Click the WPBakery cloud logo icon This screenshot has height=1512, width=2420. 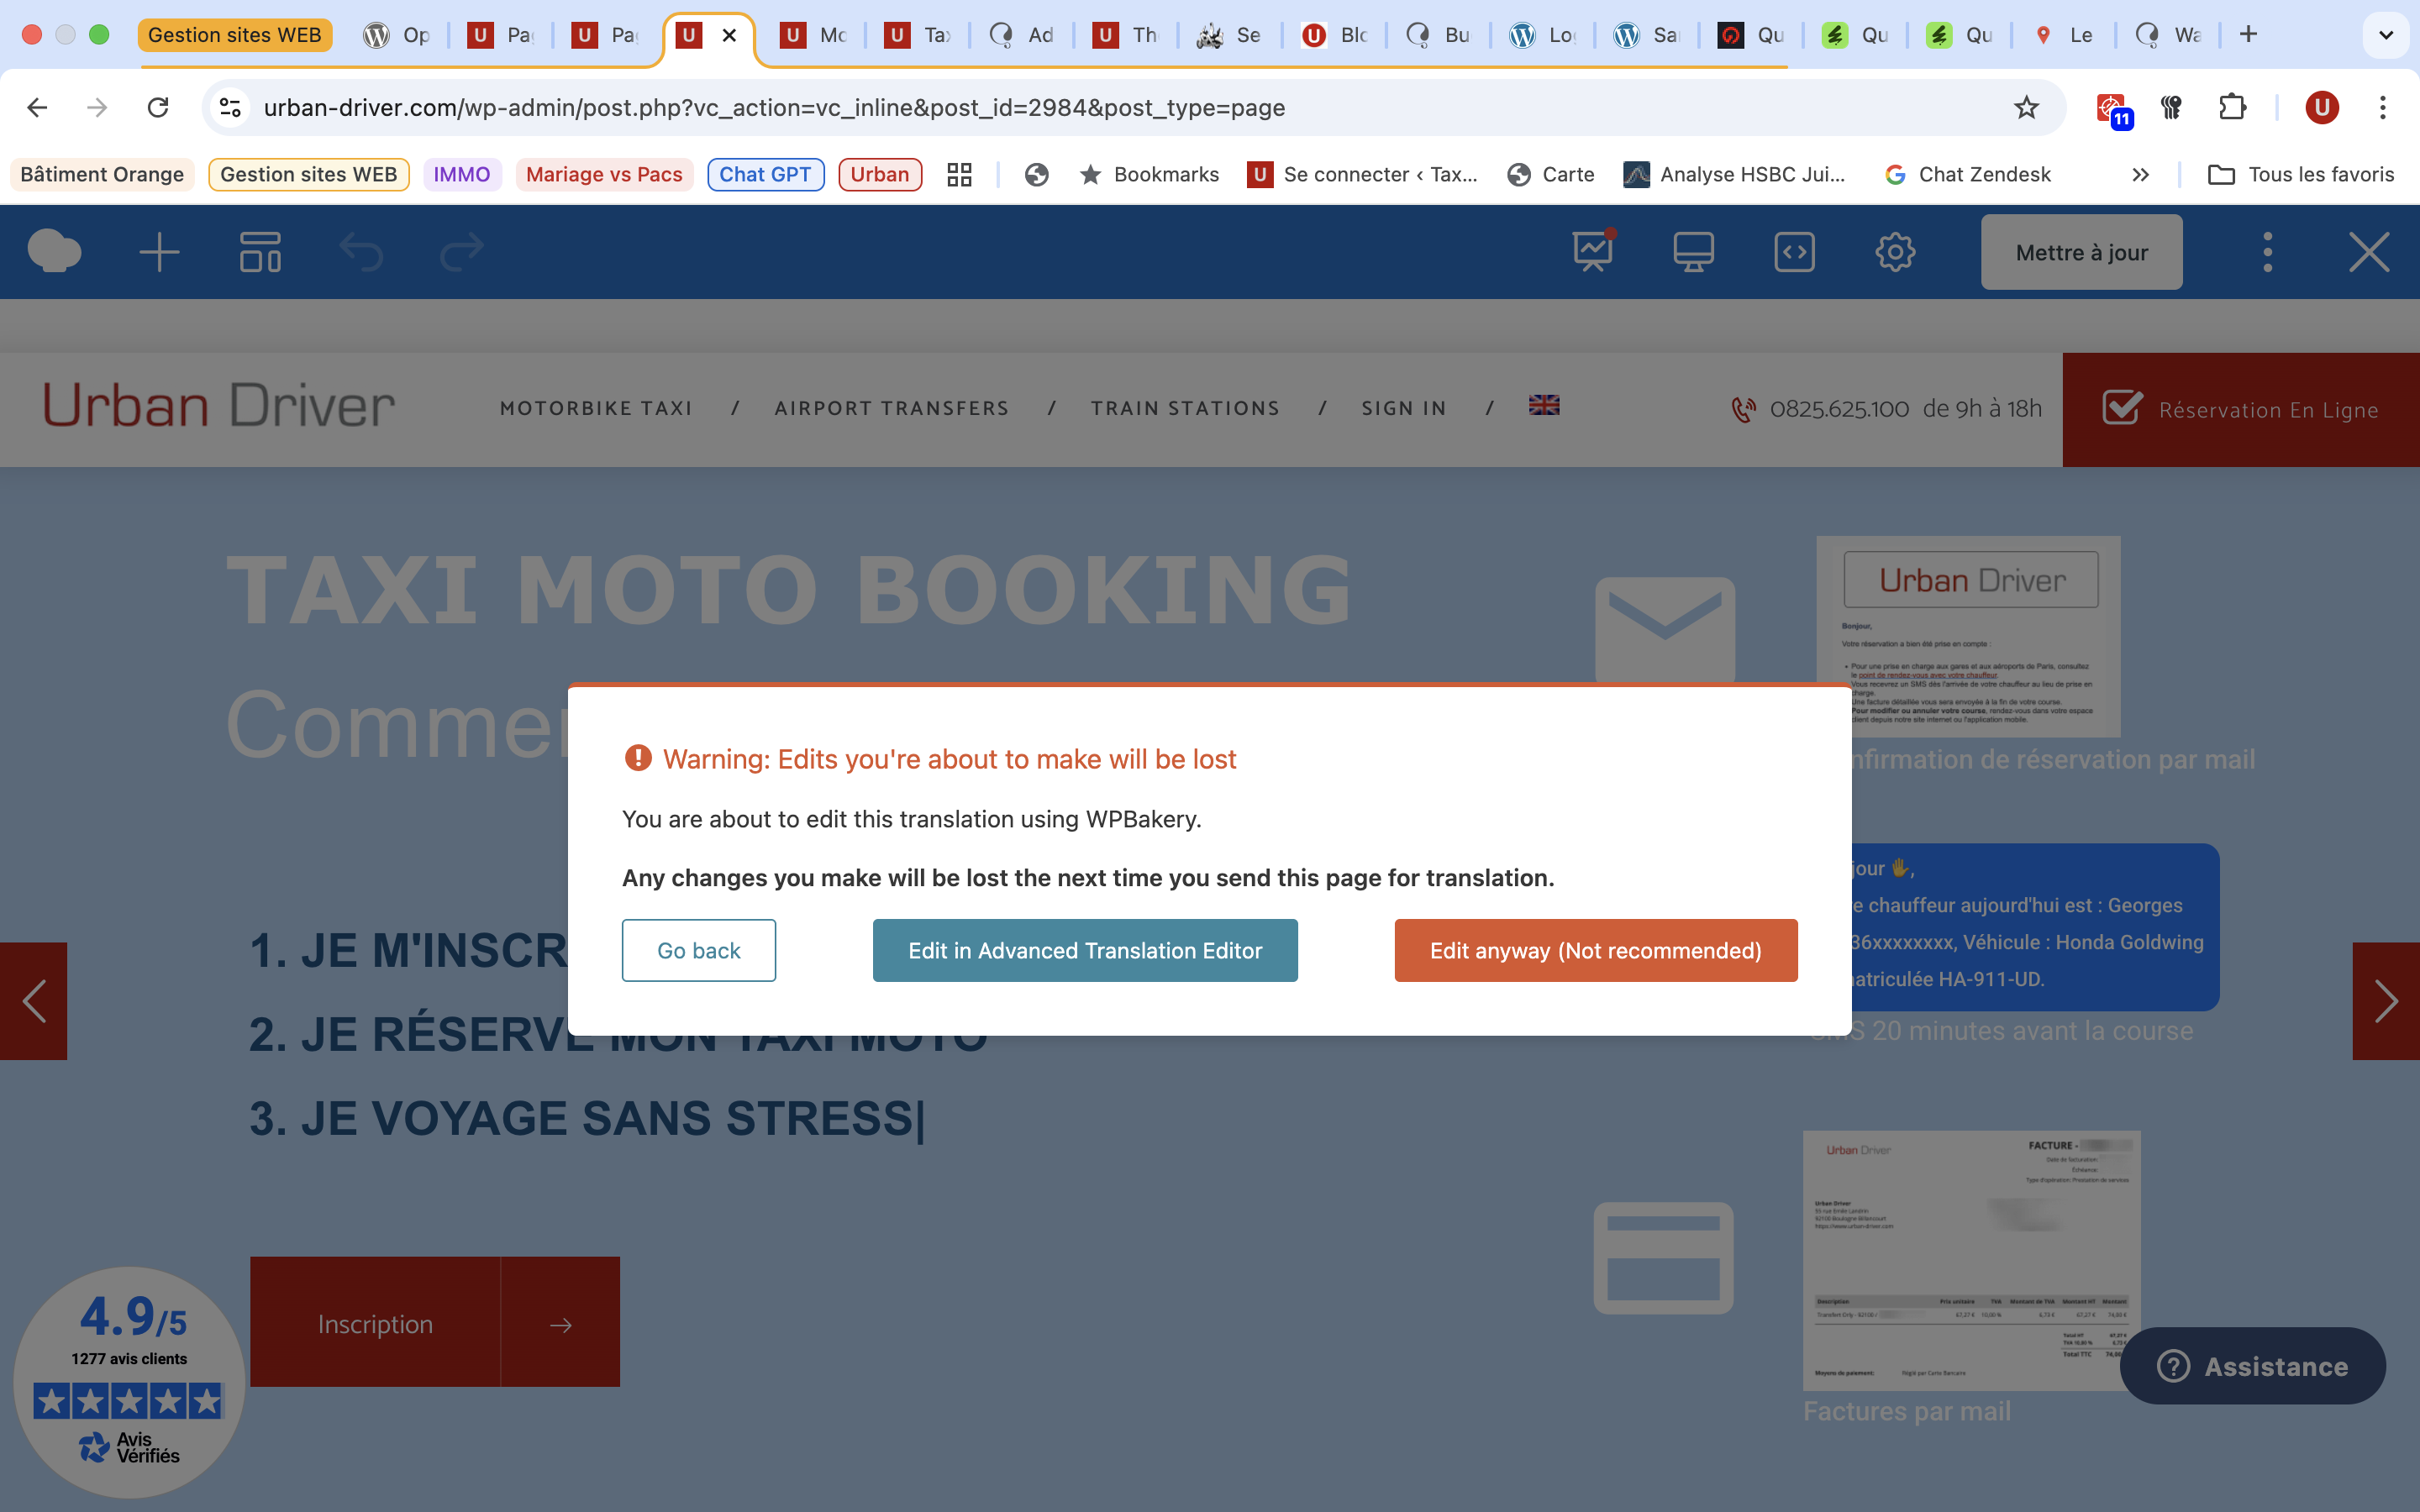point(54,251)
